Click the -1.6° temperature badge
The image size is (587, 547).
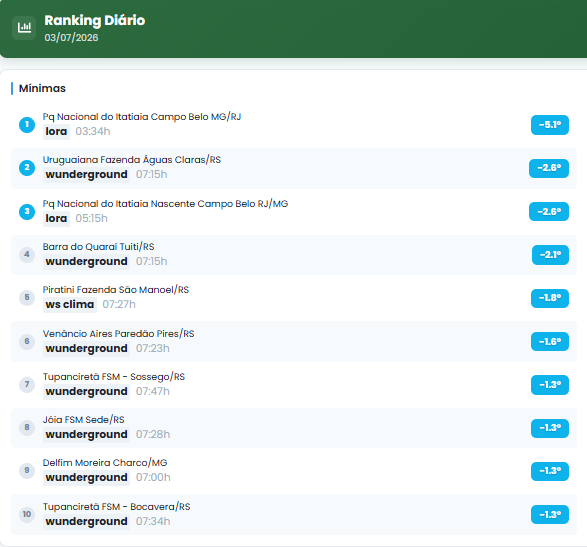(550, 341)
